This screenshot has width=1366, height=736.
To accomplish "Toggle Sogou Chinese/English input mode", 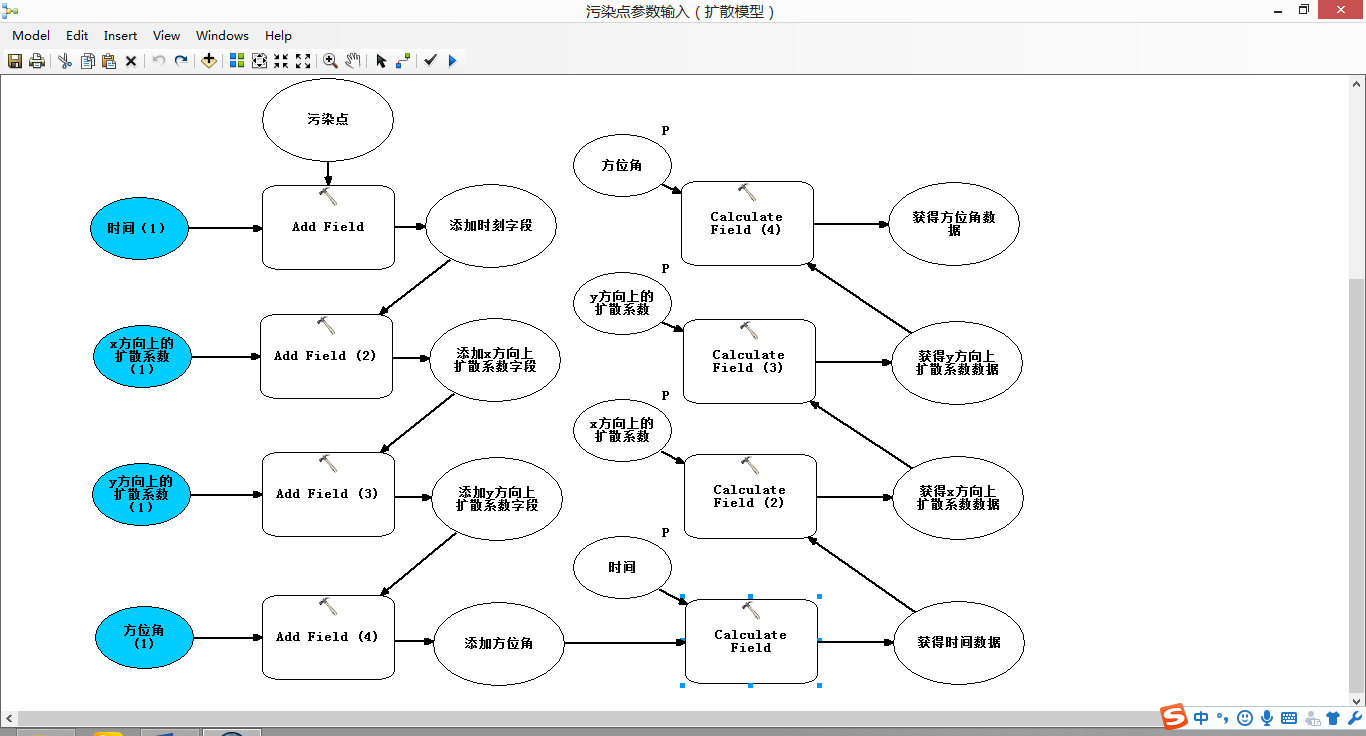I will 1201,717.
